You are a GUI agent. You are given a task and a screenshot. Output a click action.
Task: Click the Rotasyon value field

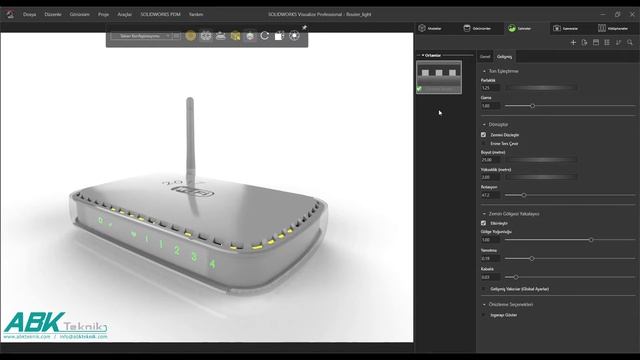(490, 195)
